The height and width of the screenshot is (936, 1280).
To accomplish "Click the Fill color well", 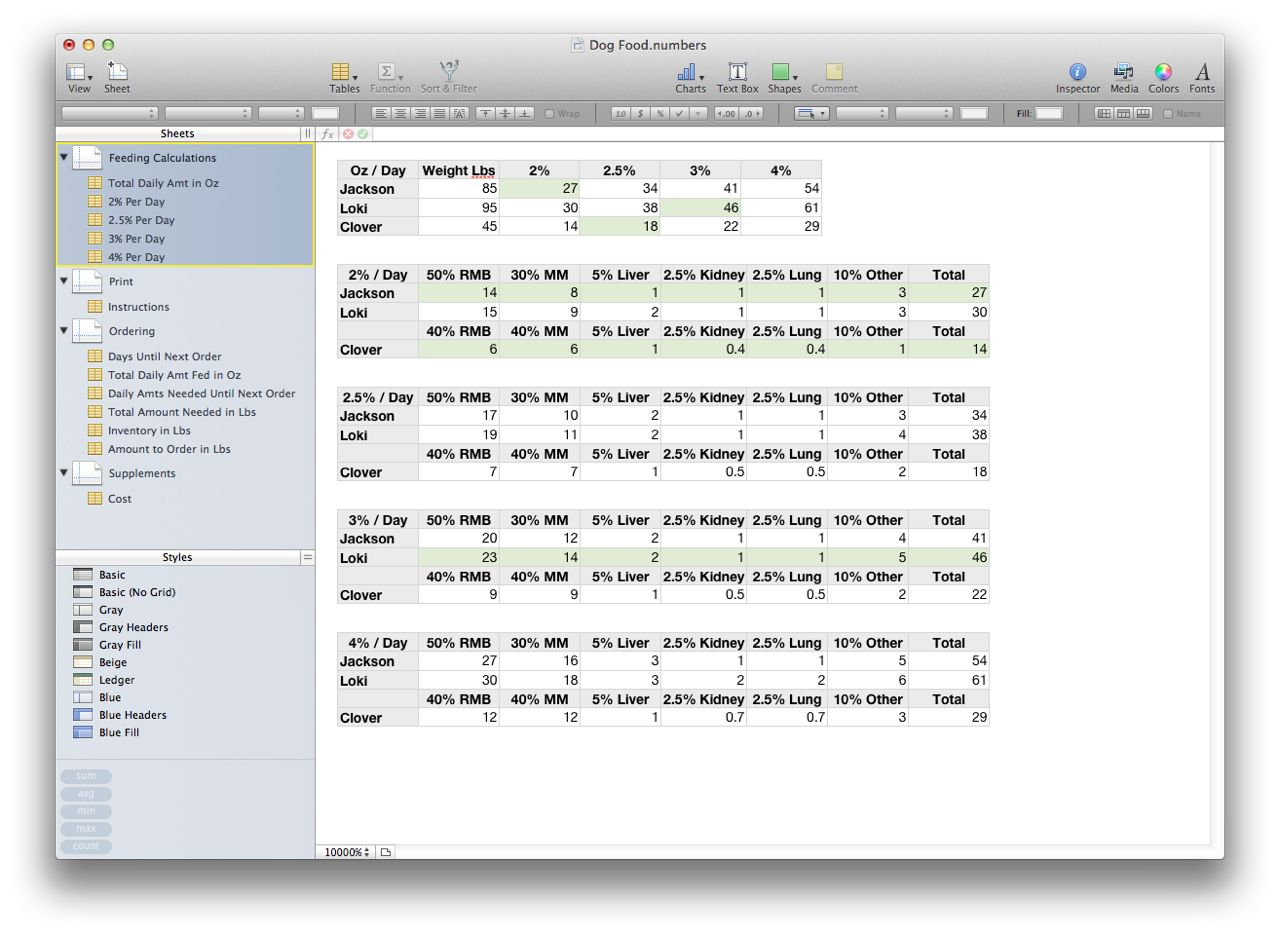I will tap(1048, 114).
